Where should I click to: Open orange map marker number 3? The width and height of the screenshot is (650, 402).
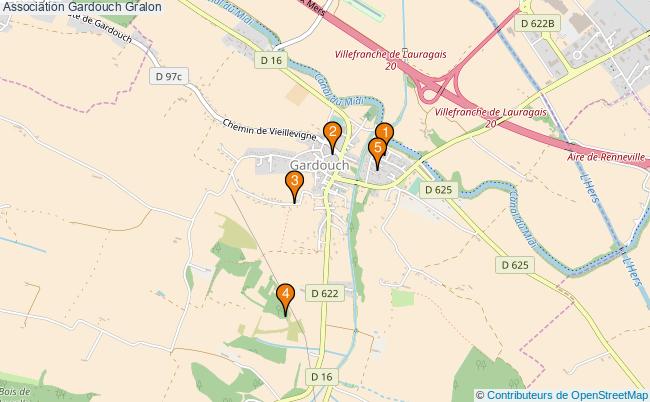coord(294,182)
